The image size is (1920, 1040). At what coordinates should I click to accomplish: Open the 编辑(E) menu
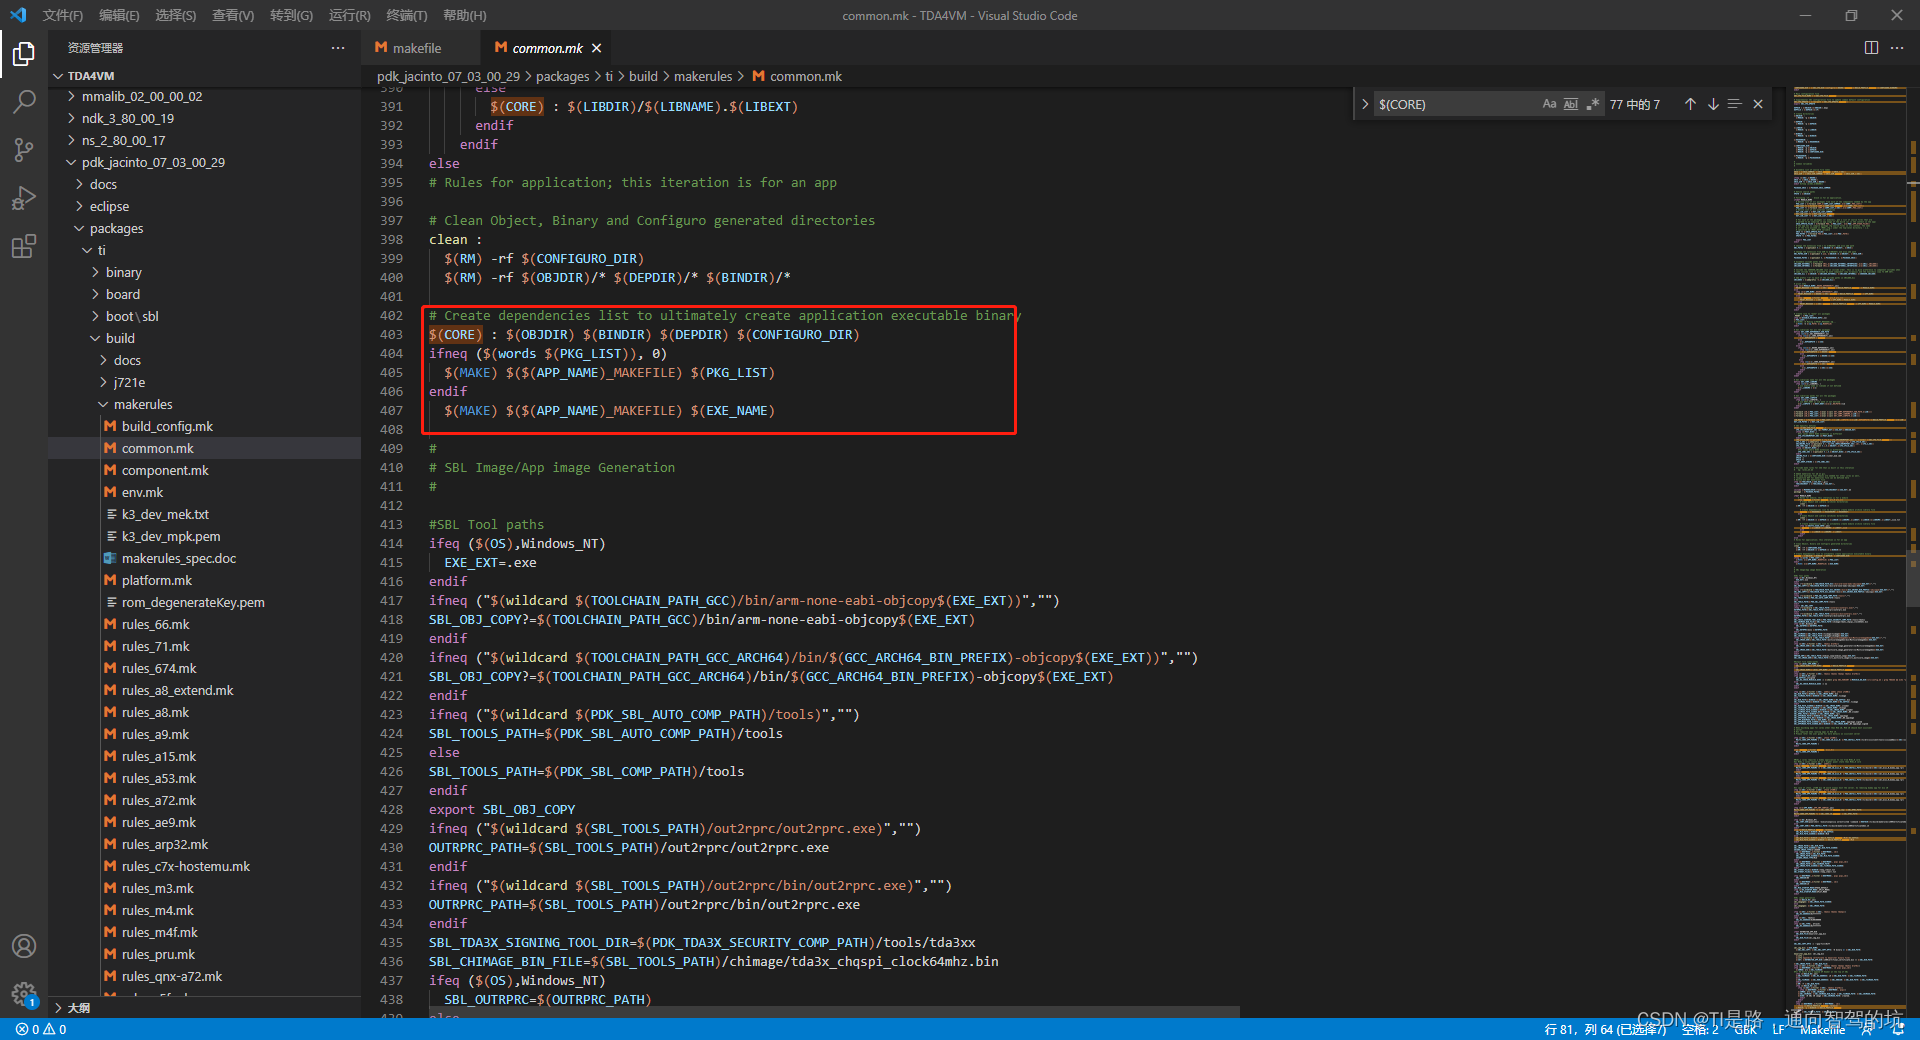pyautogui.click(x=119, y=15)
